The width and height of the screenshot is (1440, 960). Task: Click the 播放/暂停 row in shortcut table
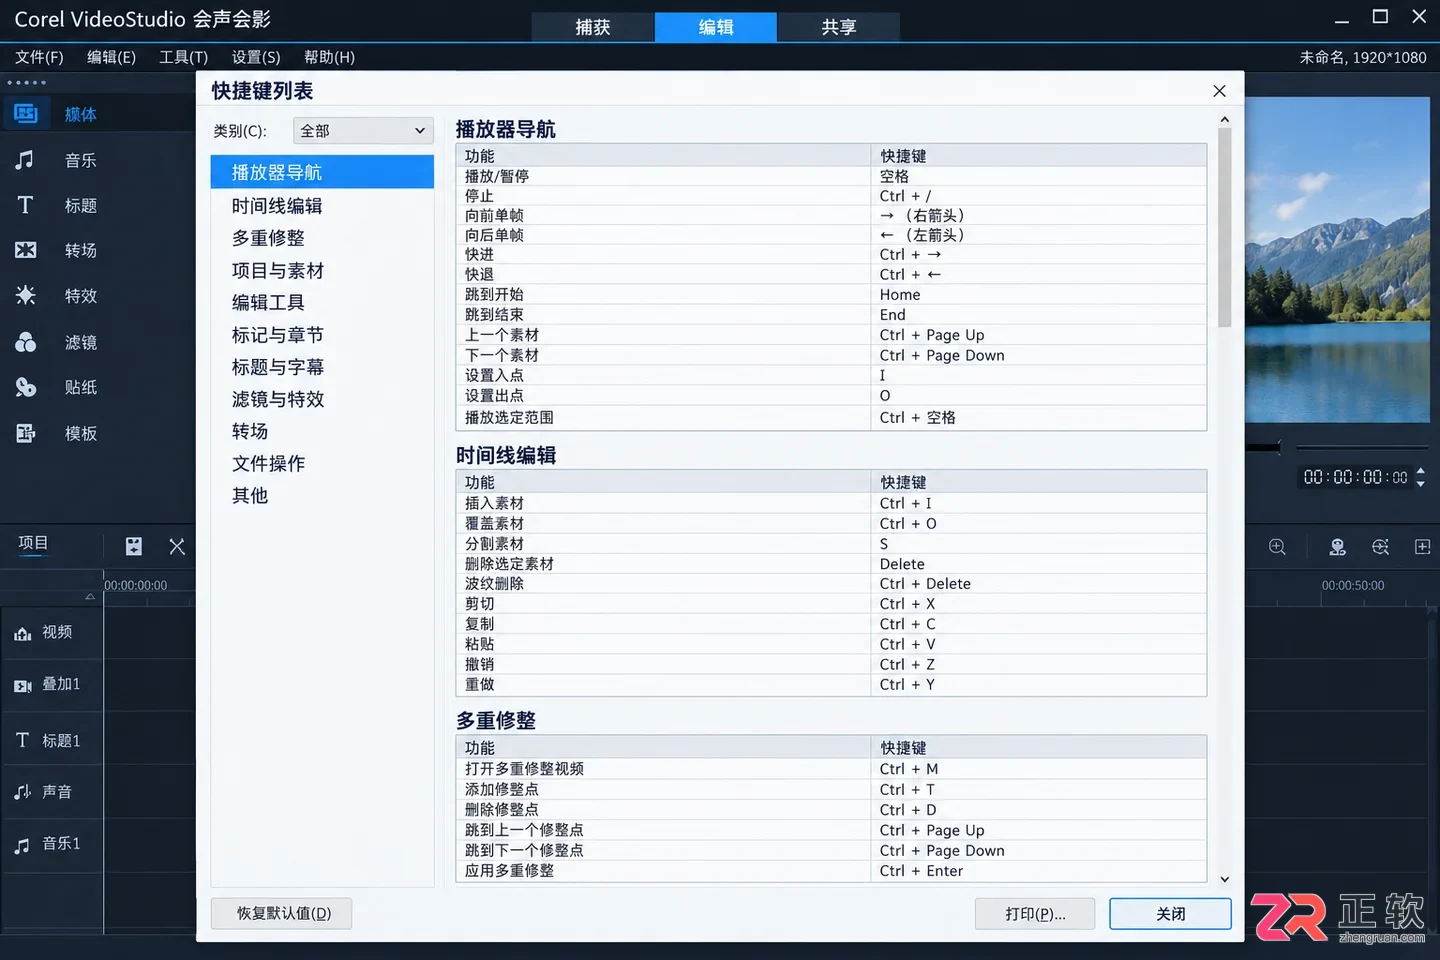tap(831, 176)
